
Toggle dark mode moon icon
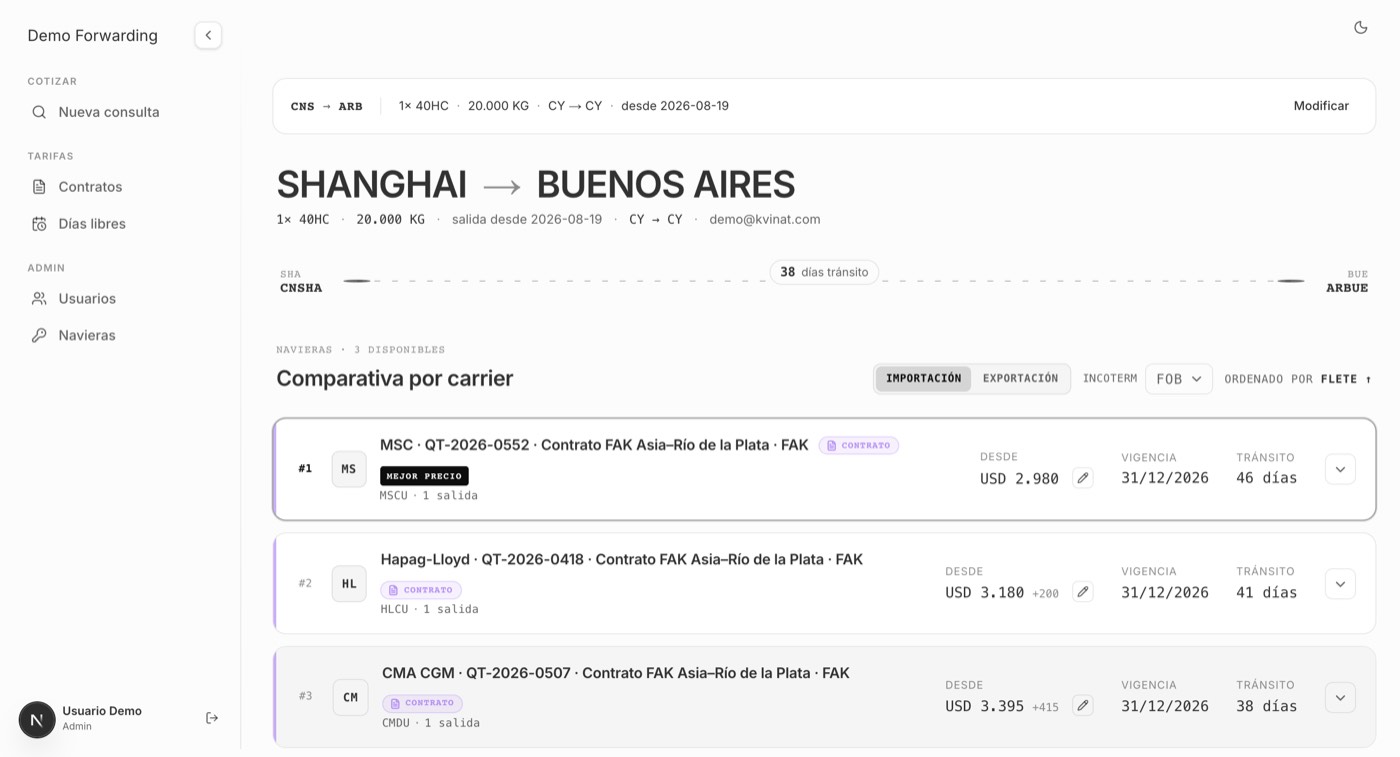click(x=1360, y=28)
